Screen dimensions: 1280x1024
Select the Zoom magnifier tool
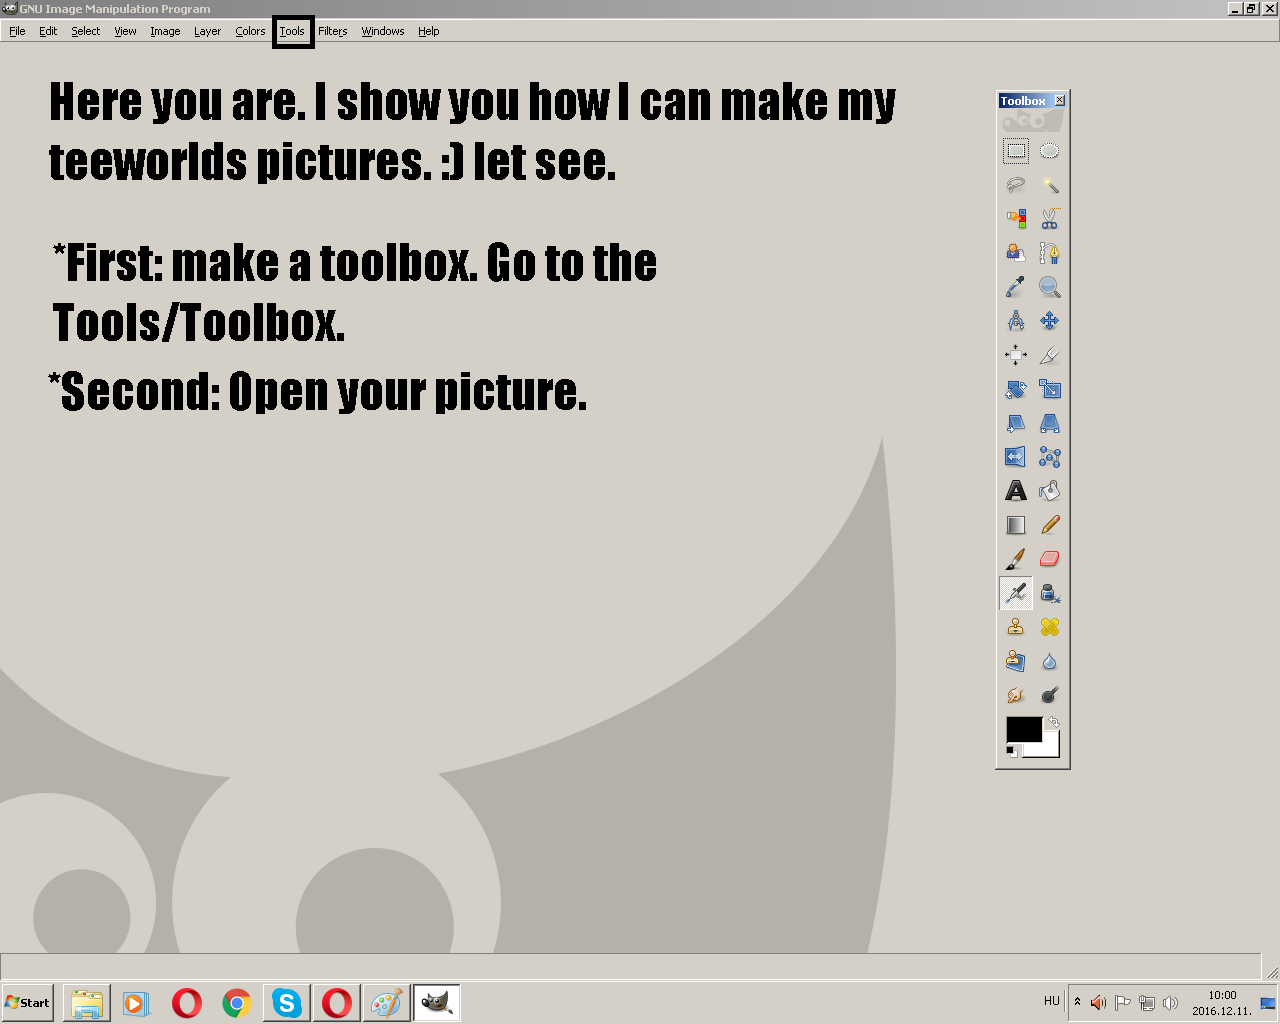click(x=1049, y=287)
